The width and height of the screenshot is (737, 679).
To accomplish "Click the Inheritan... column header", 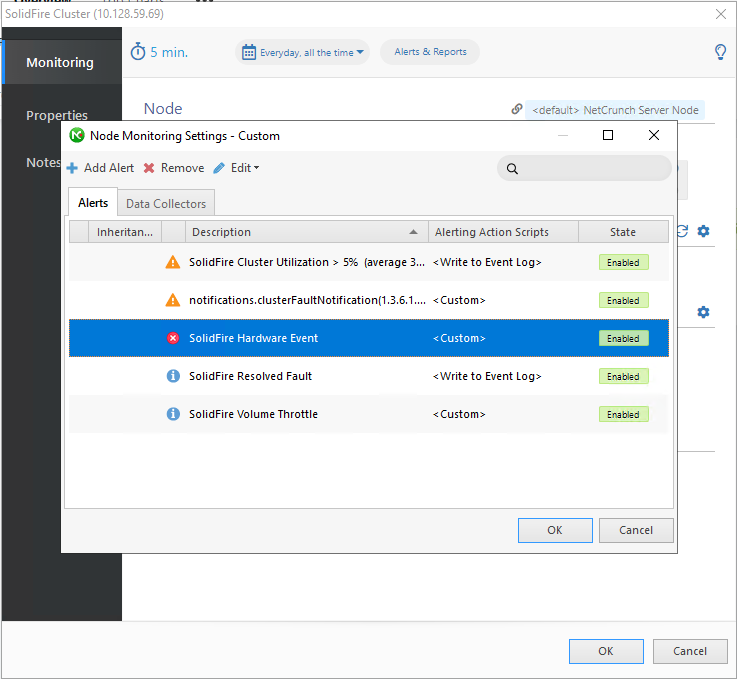I will (125, 232).
